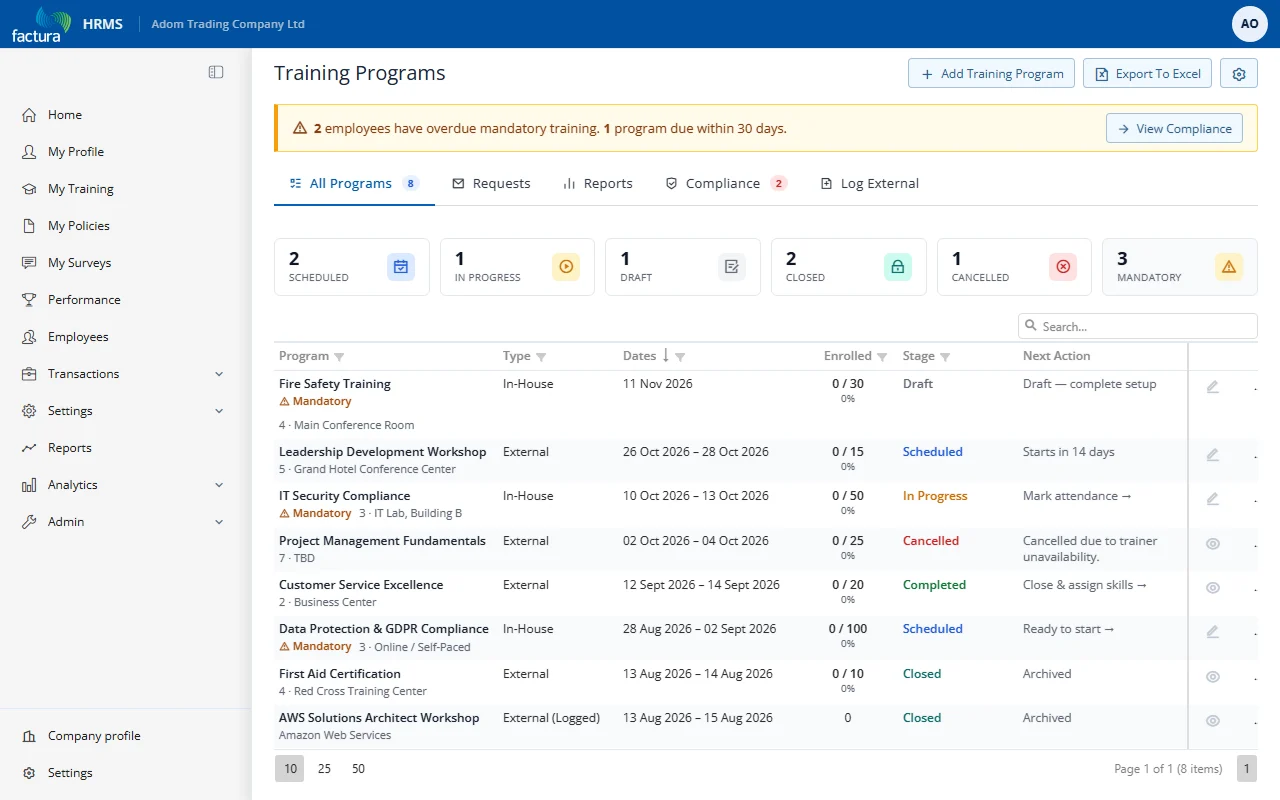Click the factura logo
Screen dimensions: 1280x800
[41, 24]
